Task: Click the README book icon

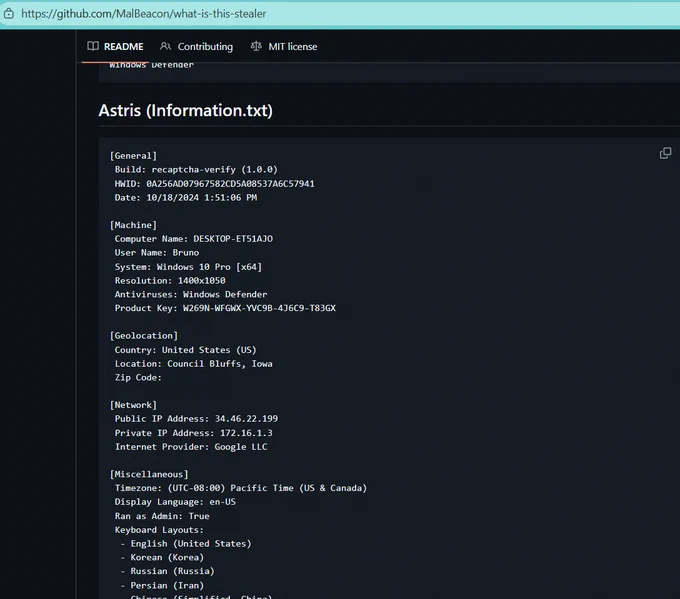Action: [x=93, y=46]
